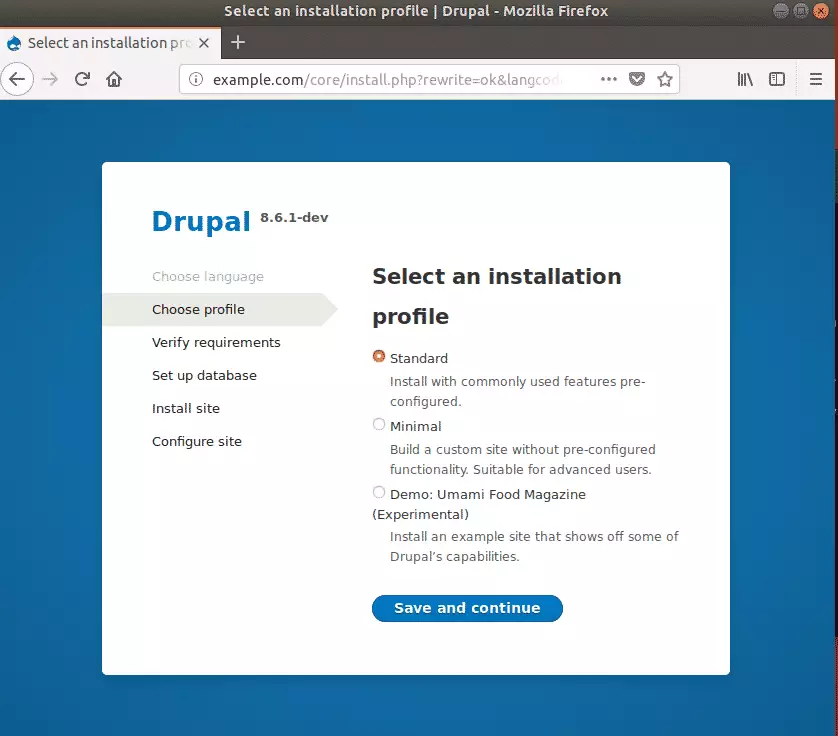The width and height of the screenshot is (838, 736).
Task: Click the 'Standard' option label
Action: 419,358
